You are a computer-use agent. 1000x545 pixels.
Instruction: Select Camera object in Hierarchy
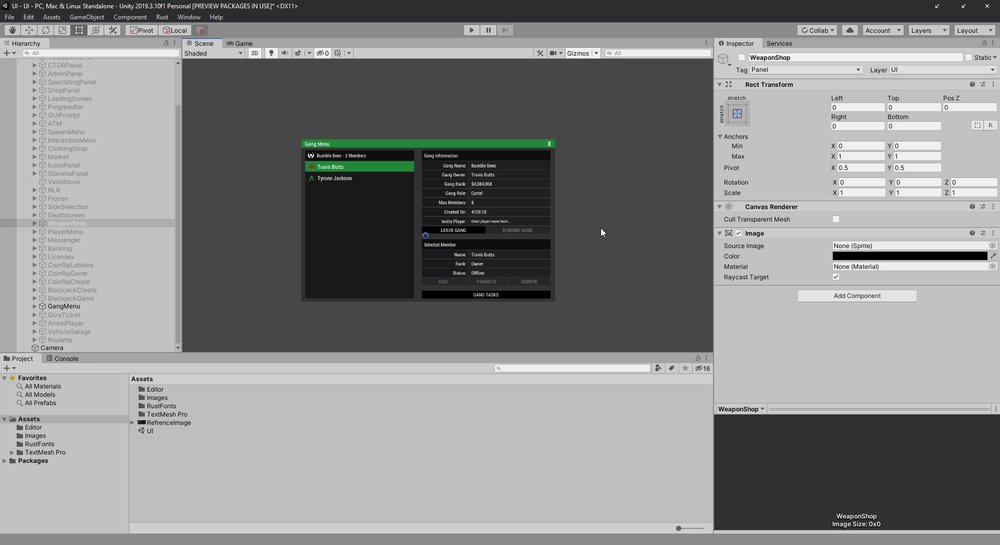coord(52,348)
